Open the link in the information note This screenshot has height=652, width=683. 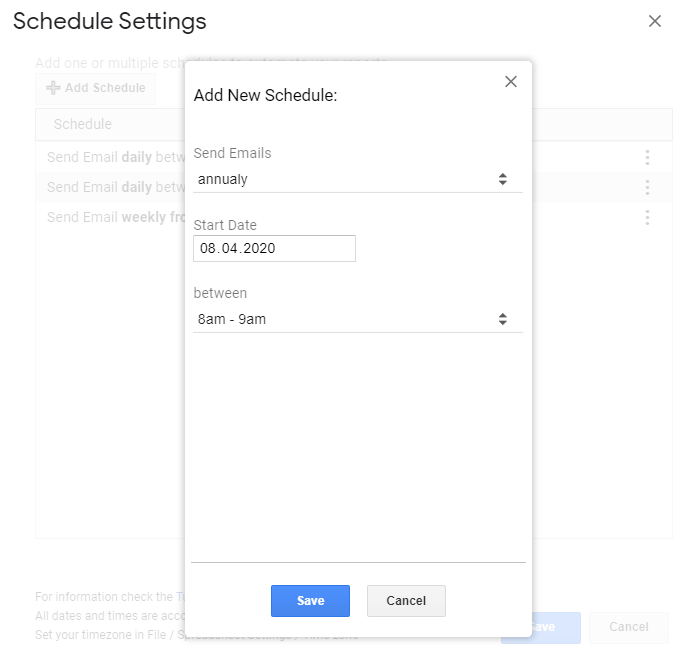point(180,597)
